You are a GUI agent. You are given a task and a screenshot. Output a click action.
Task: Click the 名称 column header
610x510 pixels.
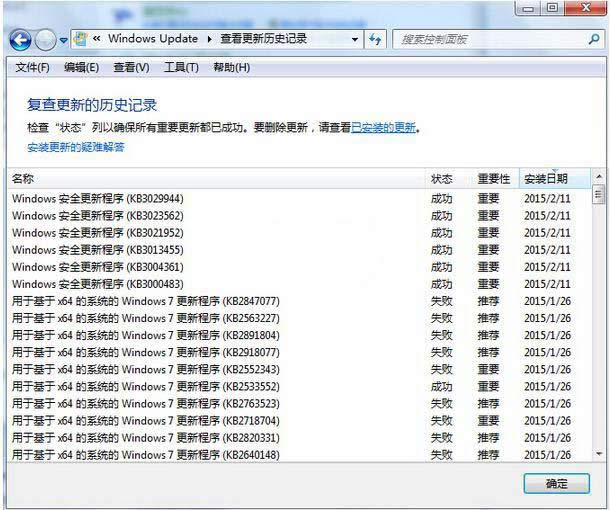point(22,179)
